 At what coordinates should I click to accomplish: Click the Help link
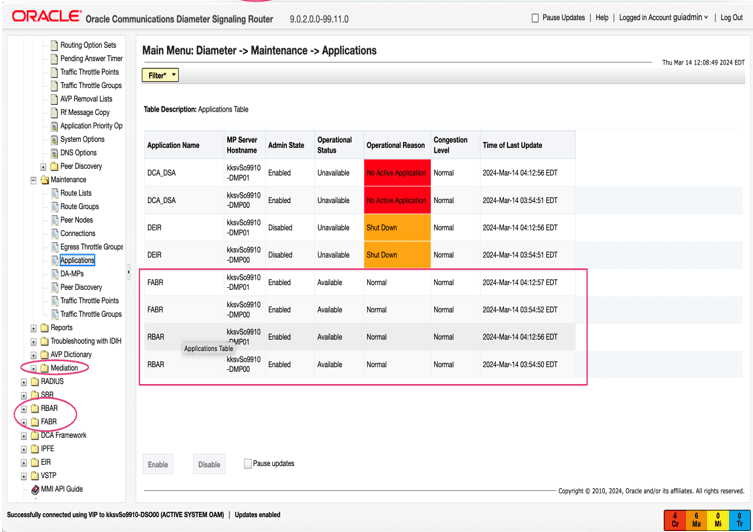(602, 17)
